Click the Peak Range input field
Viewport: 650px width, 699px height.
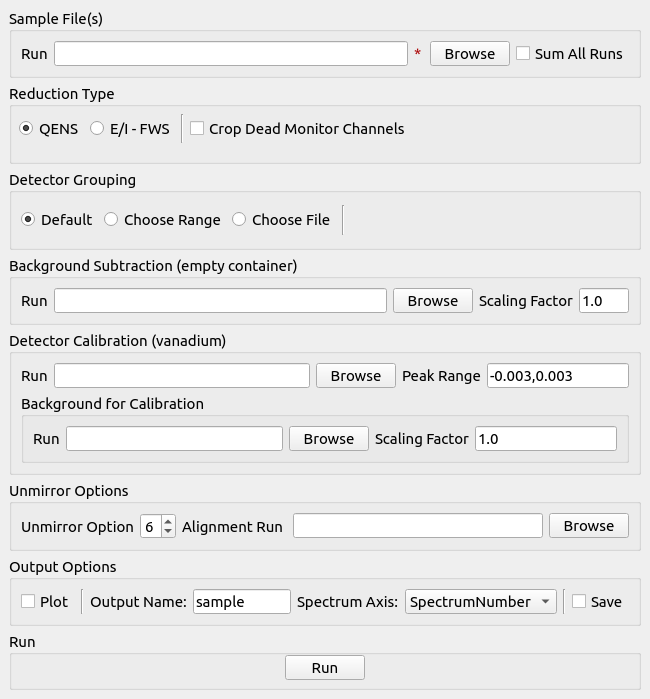[x=557, y=376]
